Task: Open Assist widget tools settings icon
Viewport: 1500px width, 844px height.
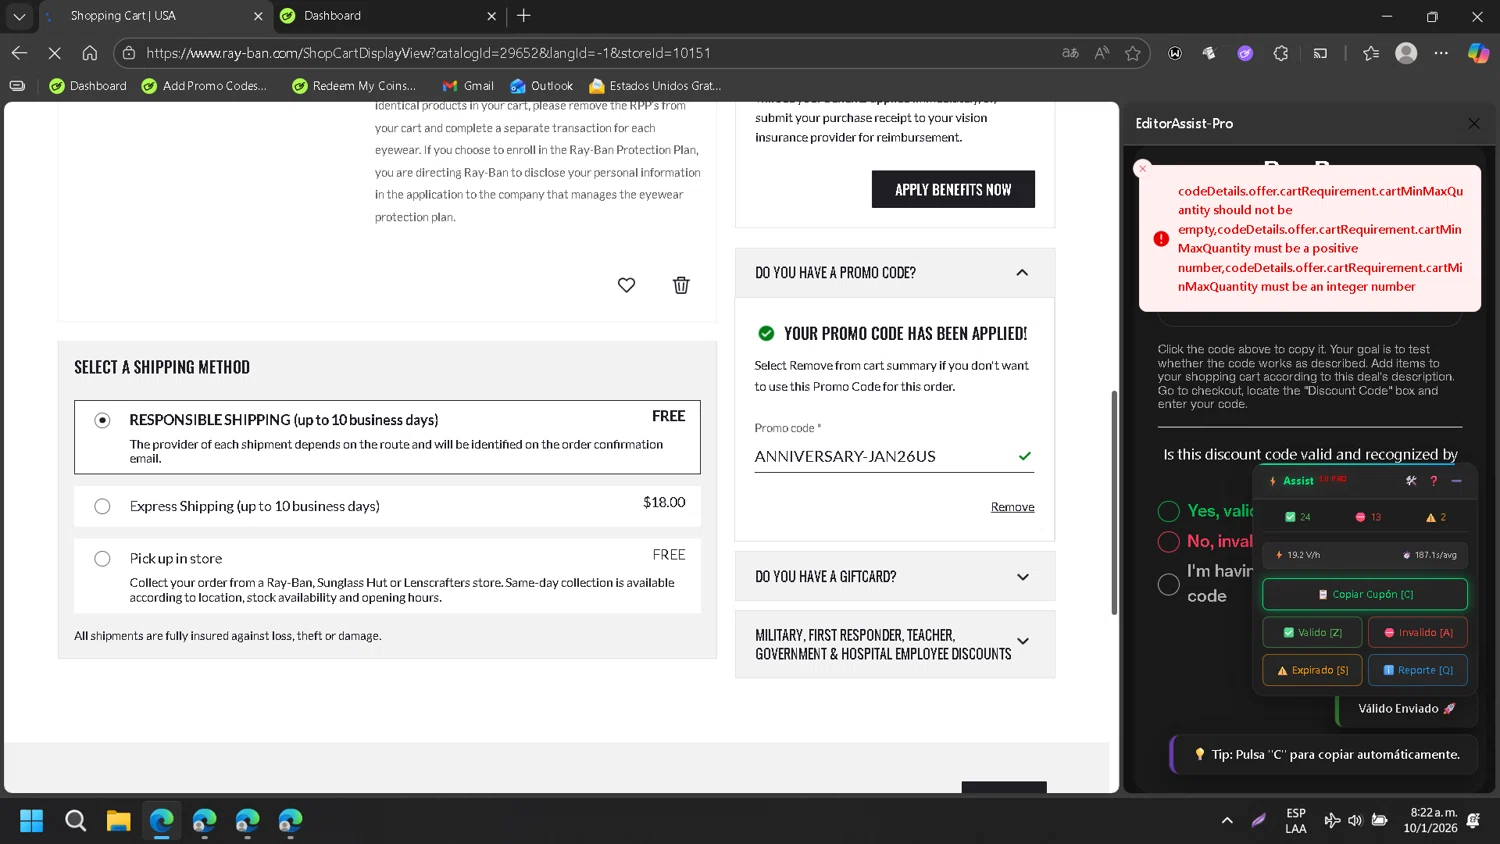Action: click(1411, 481)
